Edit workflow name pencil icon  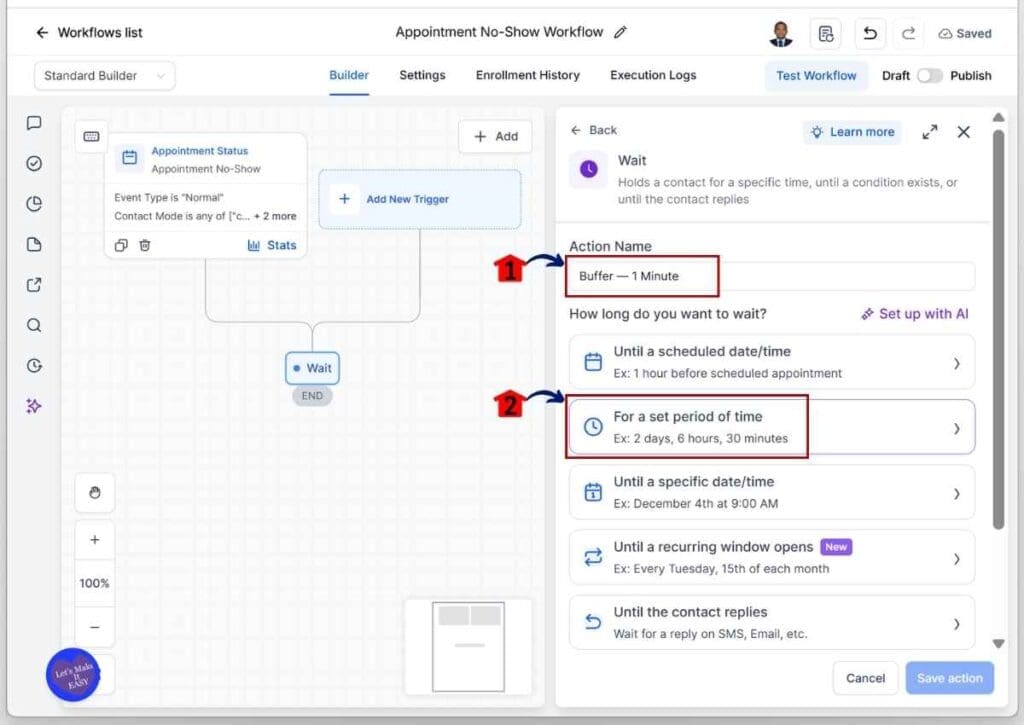point(620,32)
